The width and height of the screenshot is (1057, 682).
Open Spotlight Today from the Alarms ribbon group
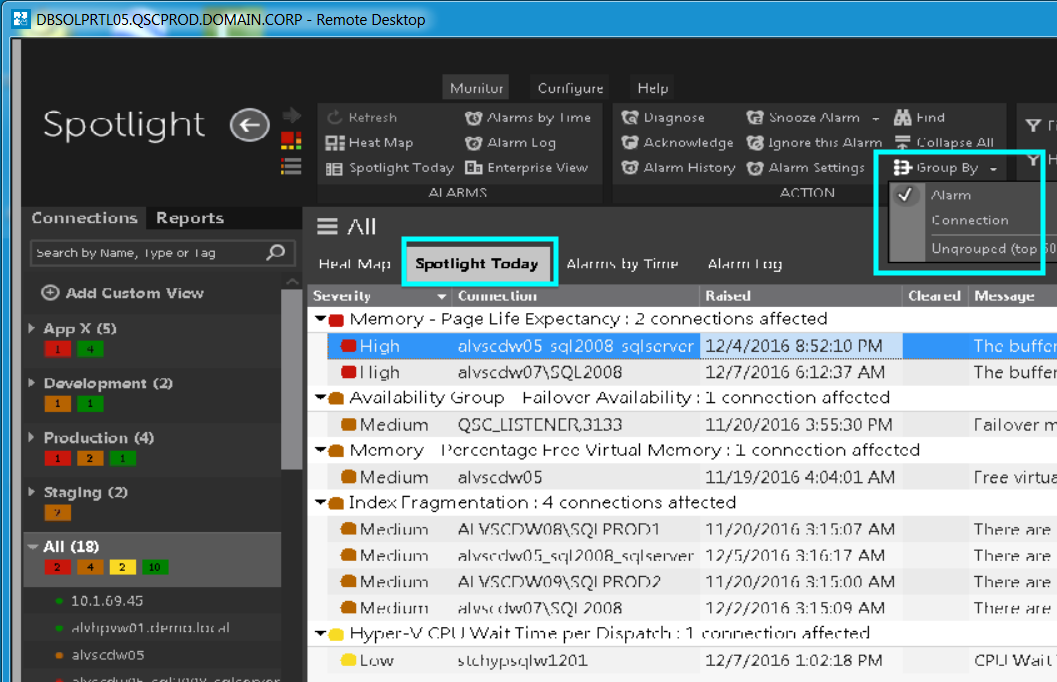point(390,168)
